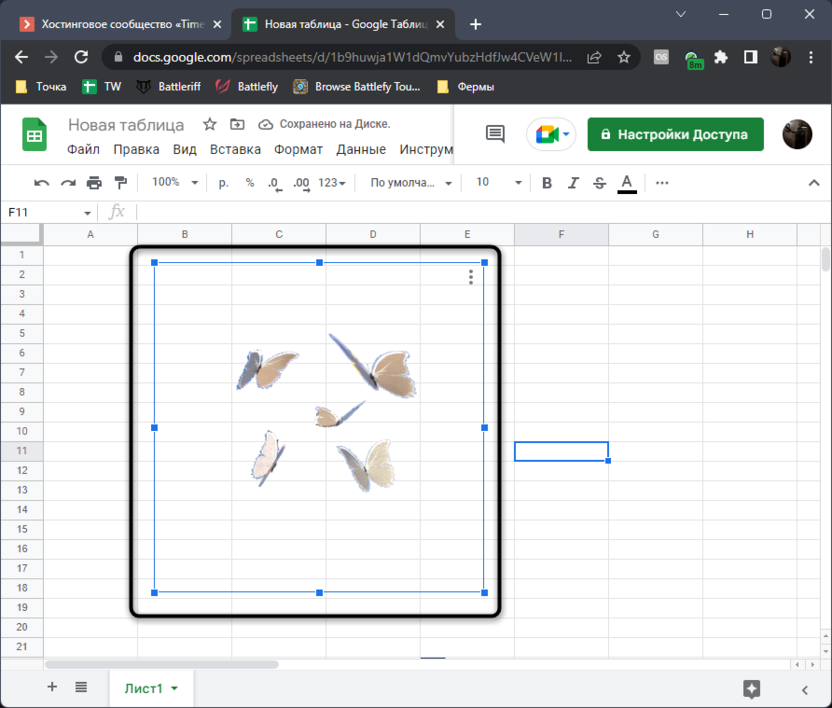Toggle italic text formatting
The height and width of the screenshot is (708, 832).
point(573,183)
